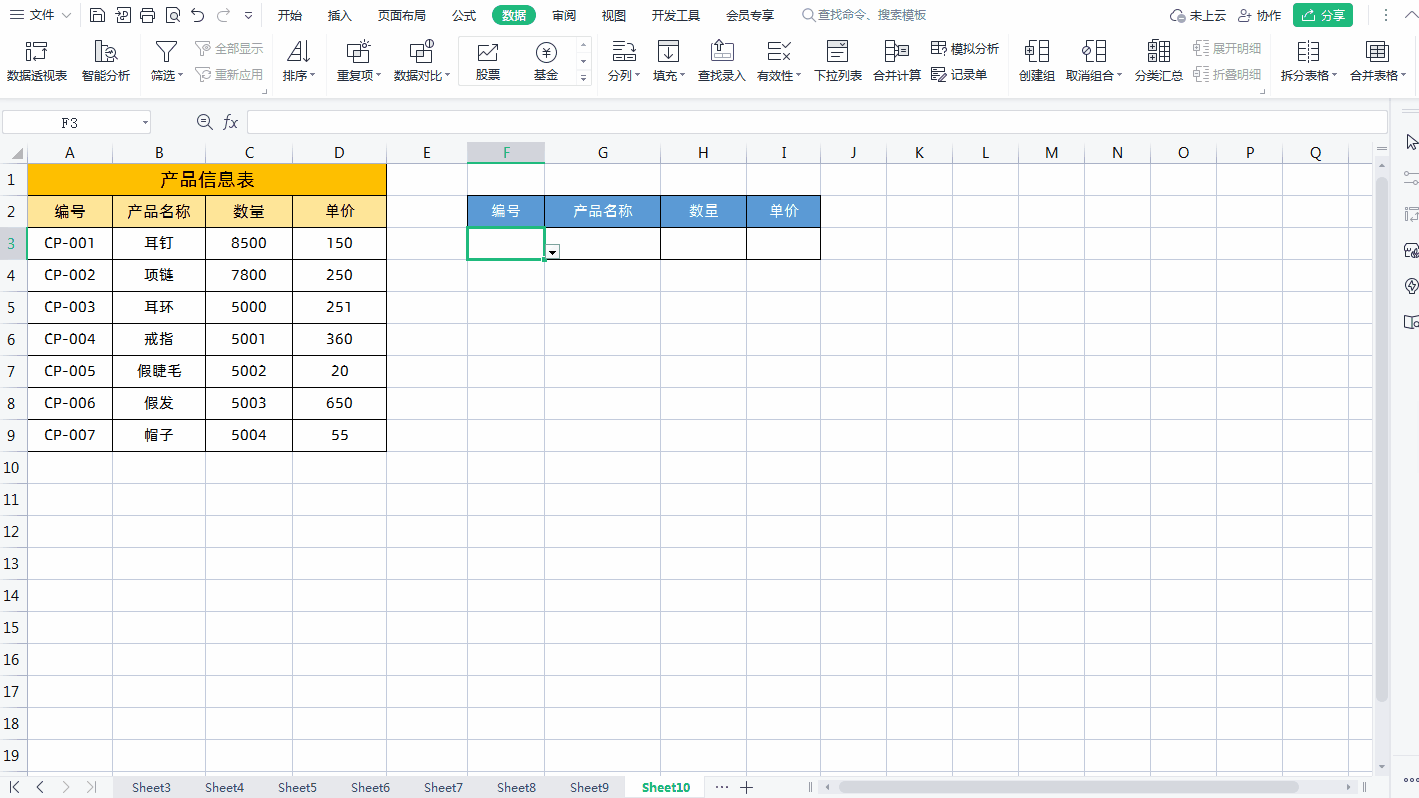This screenshot has width=1419, height=798.
Task: Launch 智能分析 smart analysis
Action: (x=106, y=62)
